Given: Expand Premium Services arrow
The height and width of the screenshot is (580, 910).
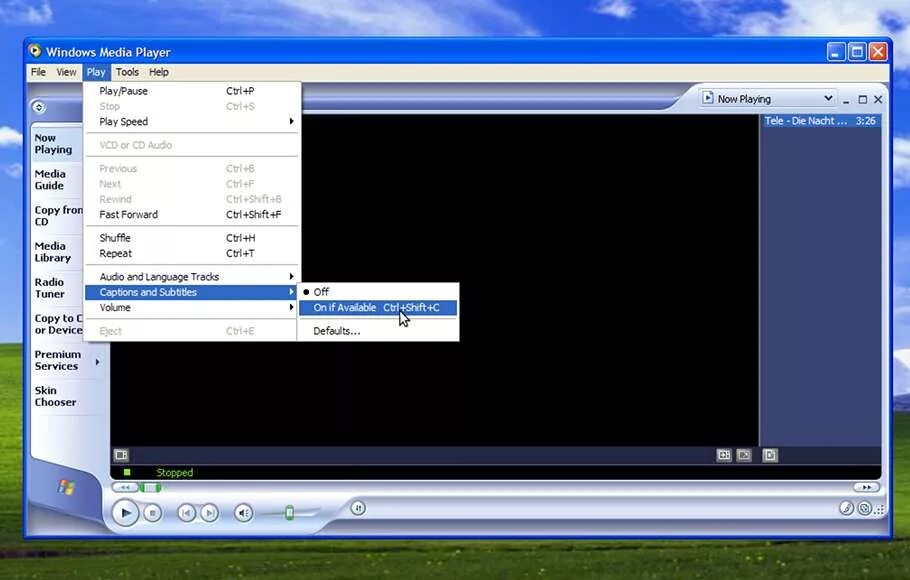Looking at the screenshot, I should [x=97, y=362].
